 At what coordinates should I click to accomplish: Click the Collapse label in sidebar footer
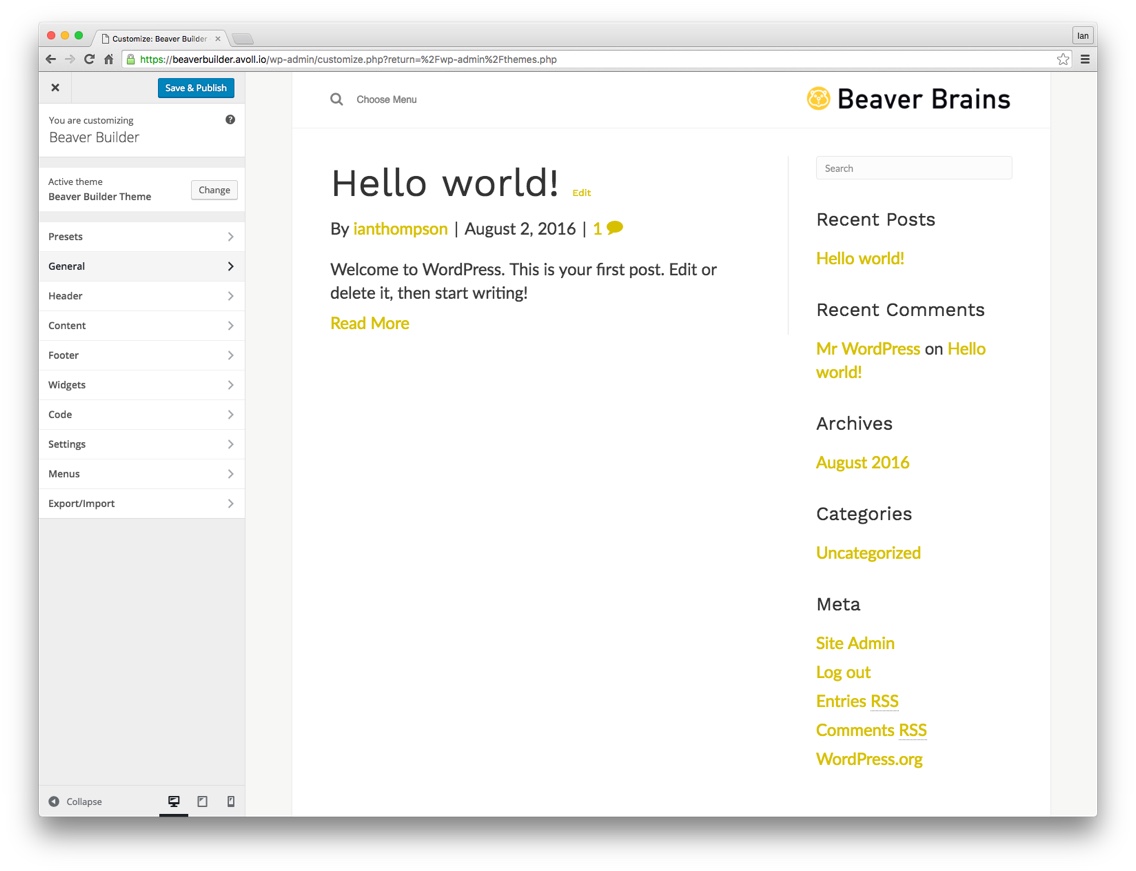(x=84, y=801)
